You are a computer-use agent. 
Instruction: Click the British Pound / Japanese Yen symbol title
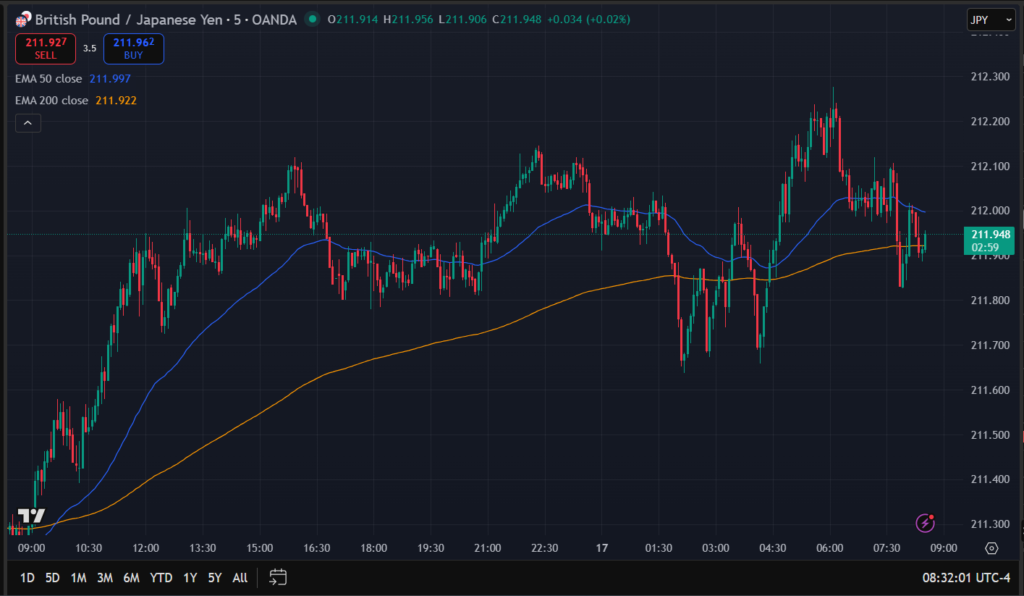click(x=129, y=20)
